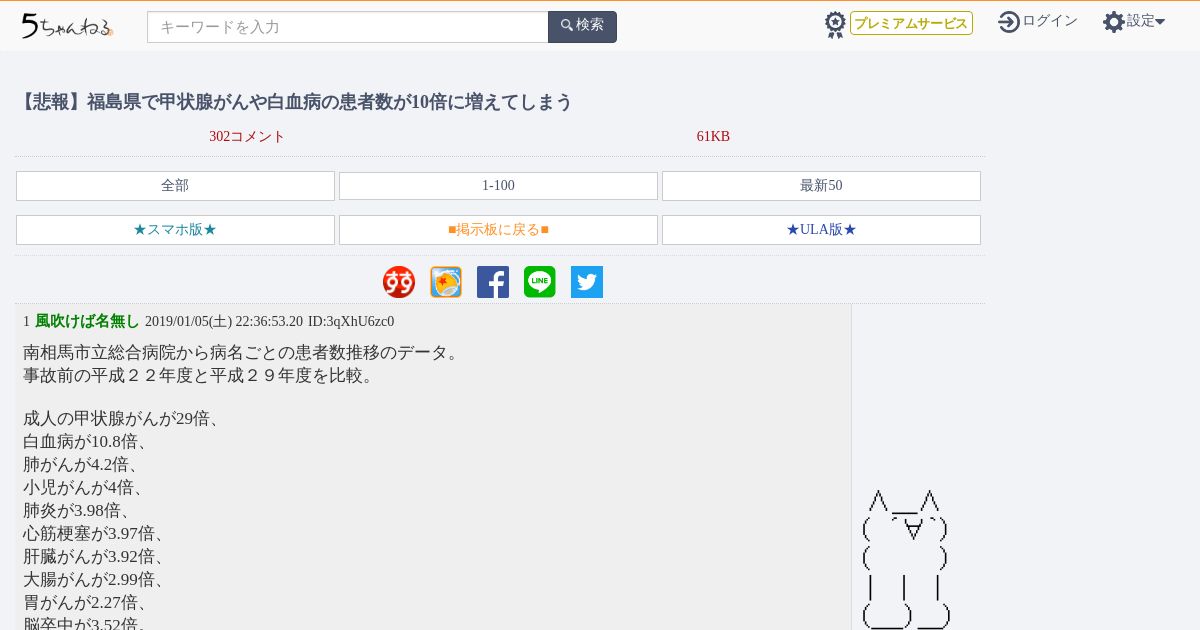Open the プレミアムサービス link
This screenshot has height=630, width=1200.
911,23
